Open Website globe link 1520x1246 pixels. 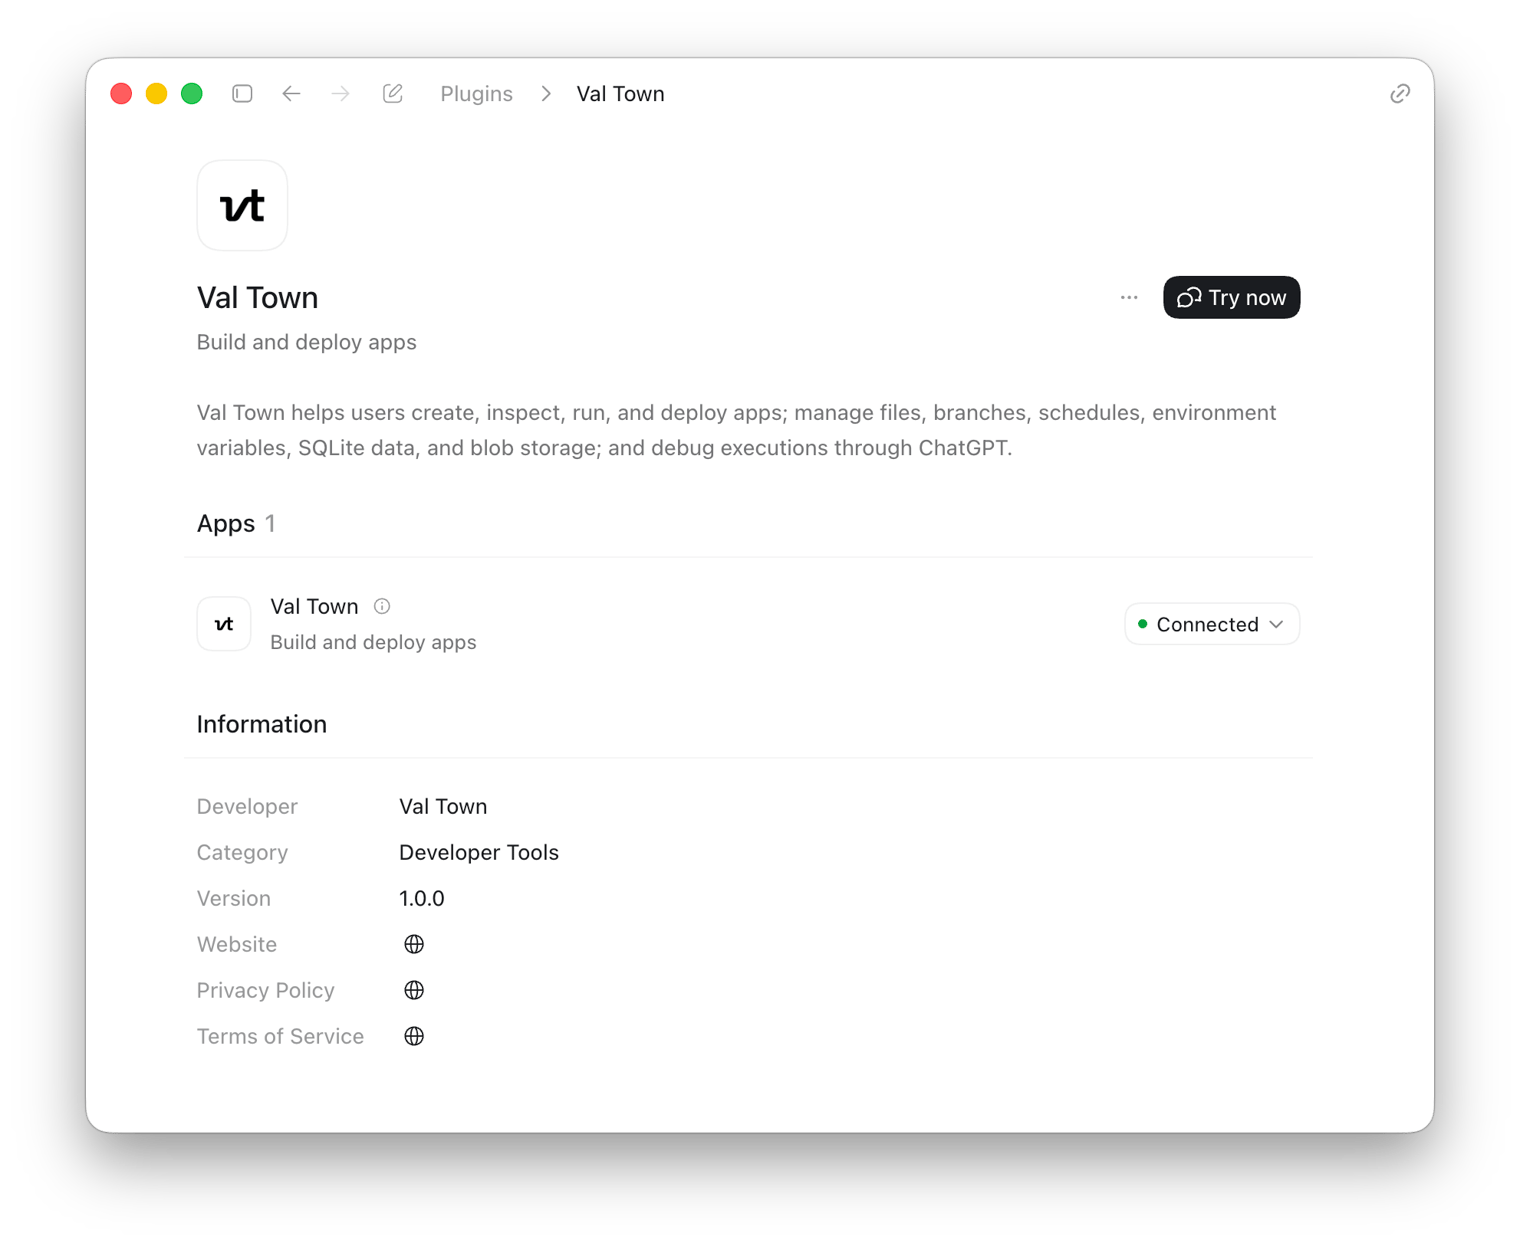coord(414,944)
